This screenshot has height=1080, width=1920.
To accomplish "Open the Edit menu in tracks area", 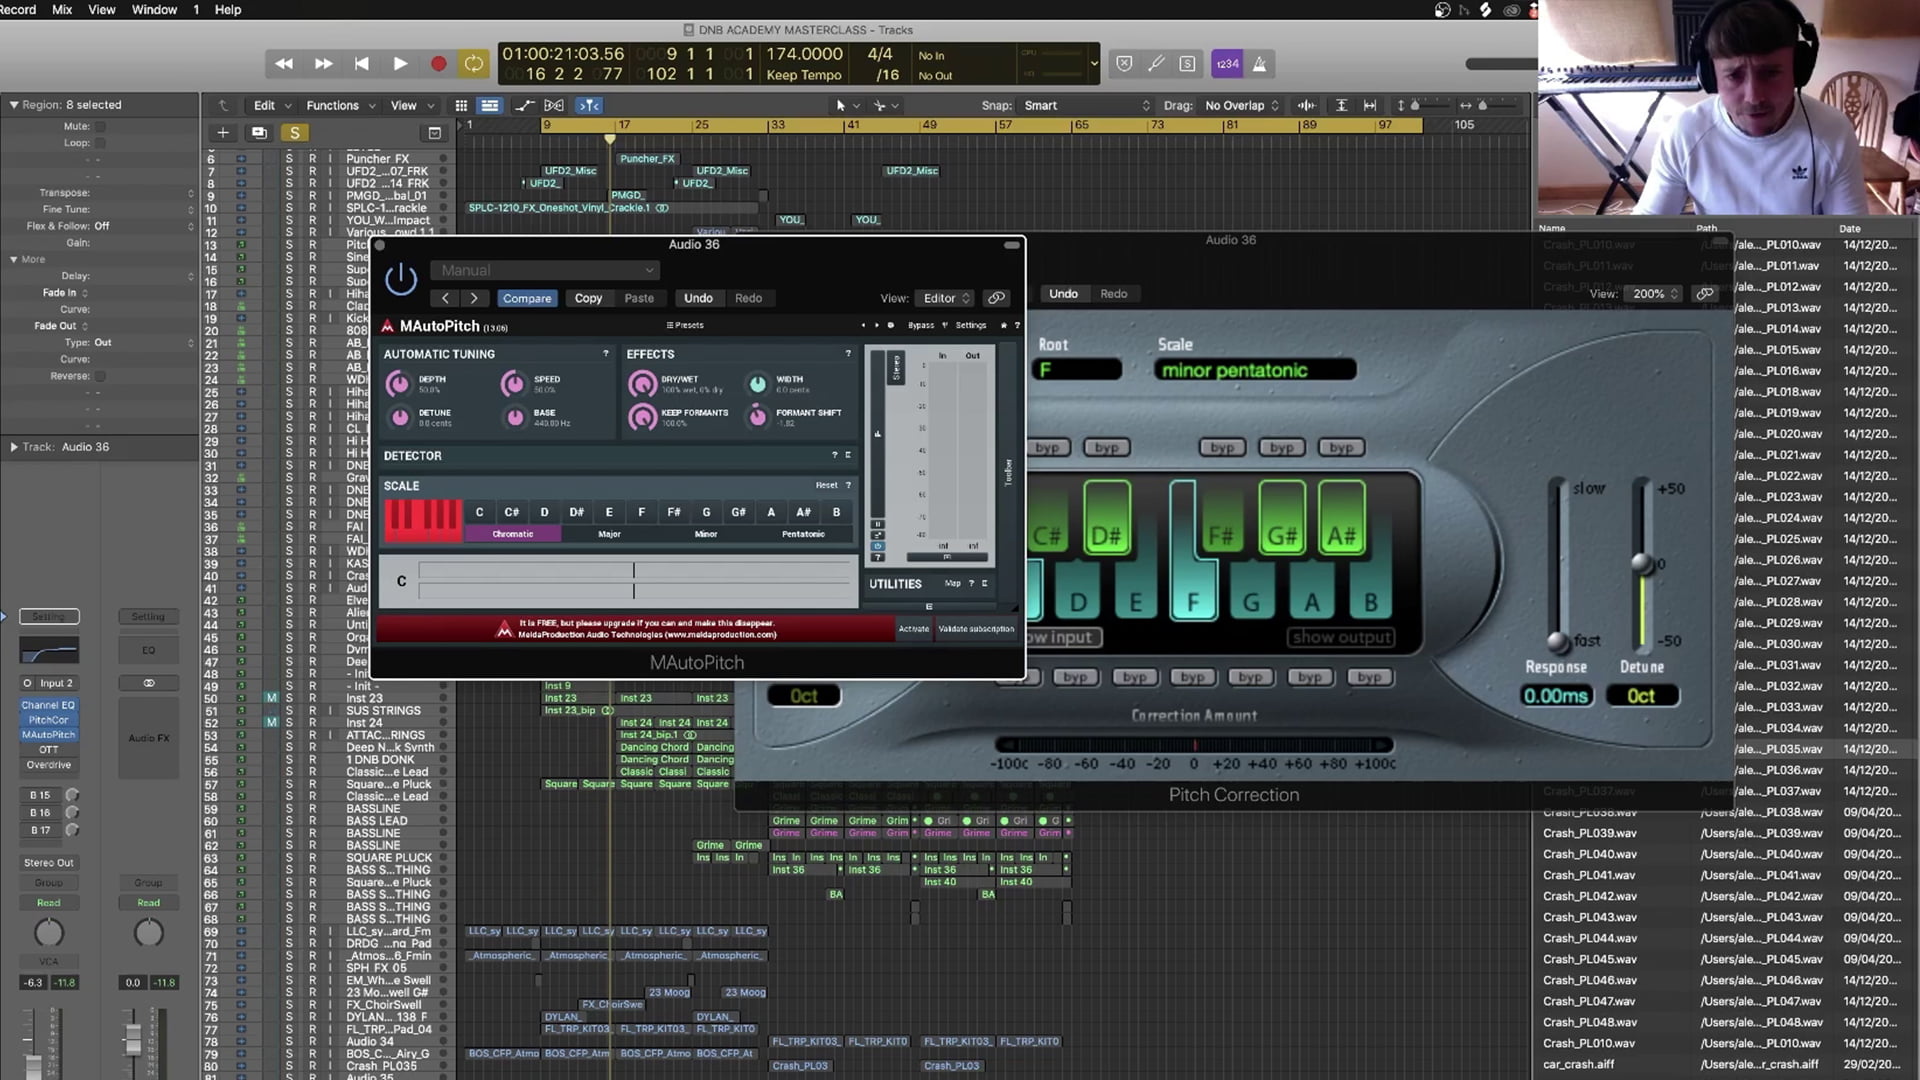I will click(x=271, y=105).
